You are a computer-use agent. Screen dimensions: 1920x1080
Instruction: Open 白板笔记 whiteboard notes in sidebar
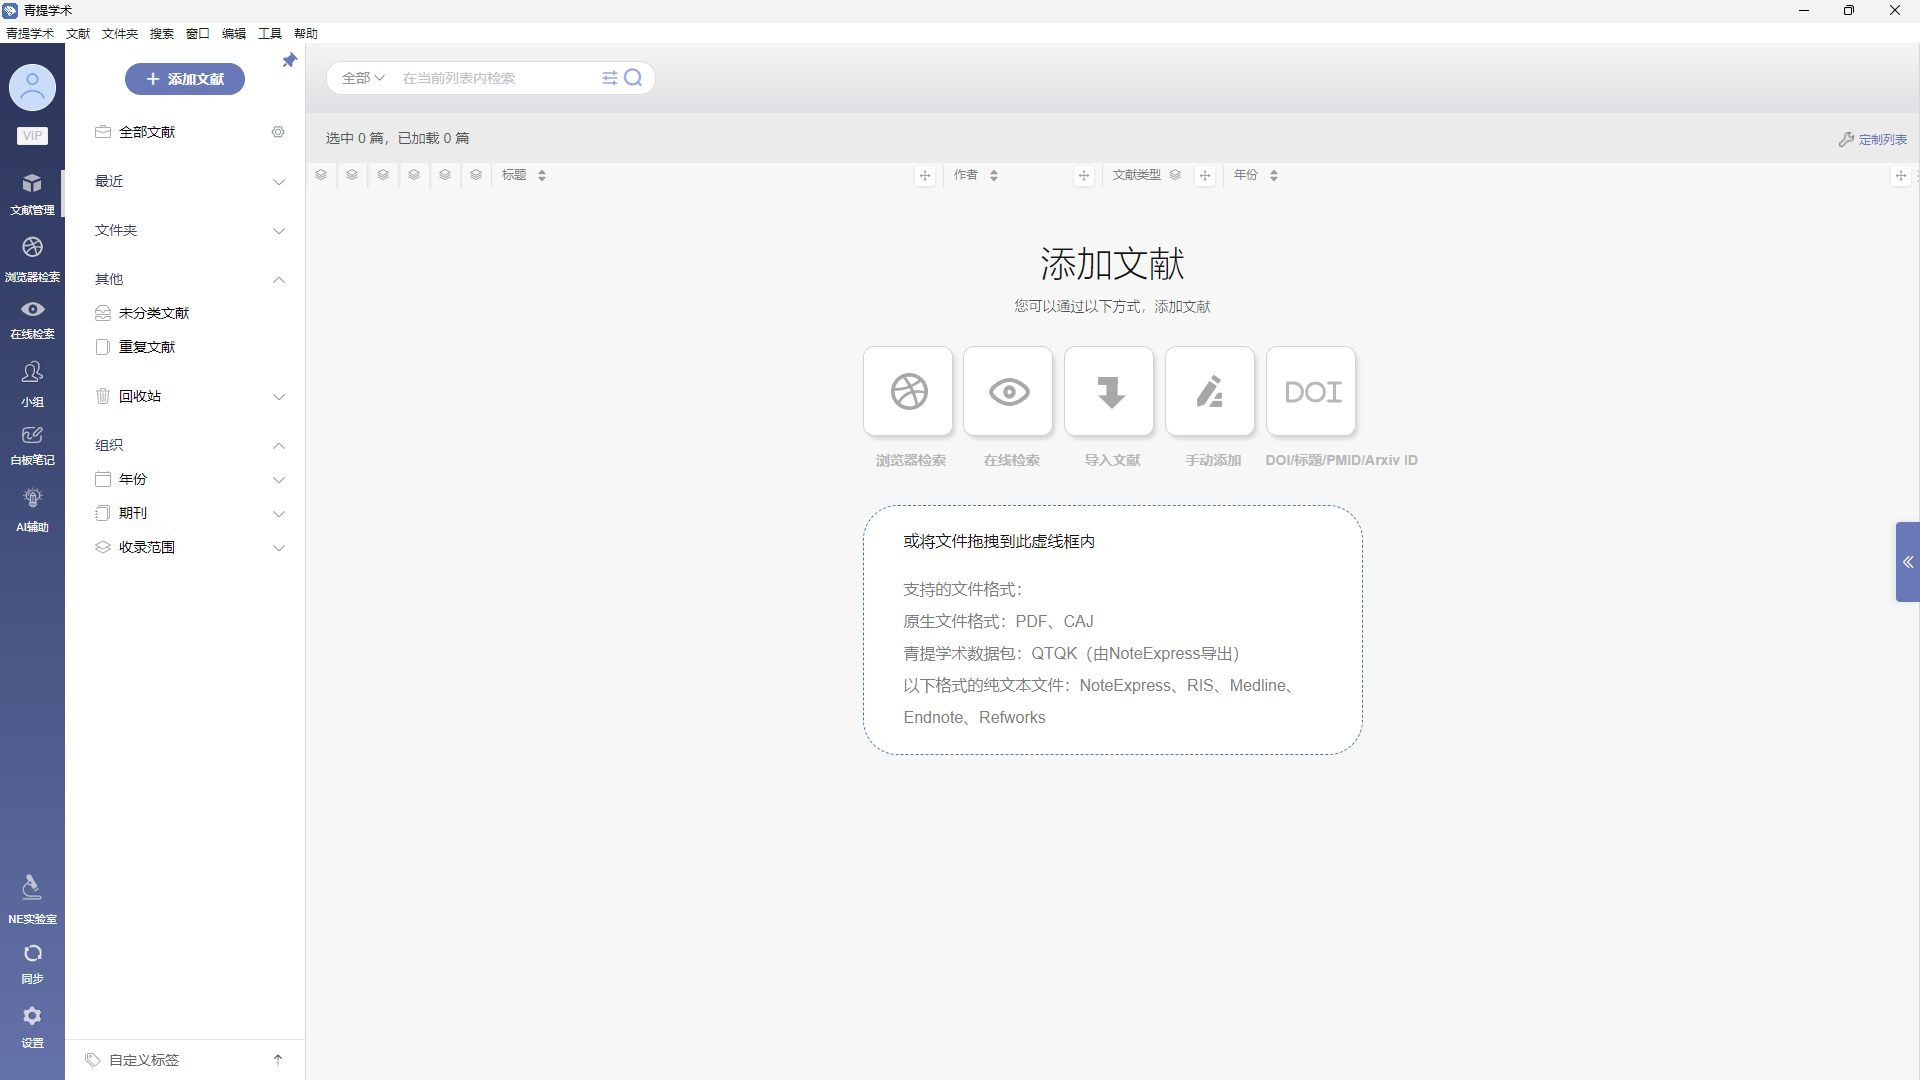click(x=32, y=445)
